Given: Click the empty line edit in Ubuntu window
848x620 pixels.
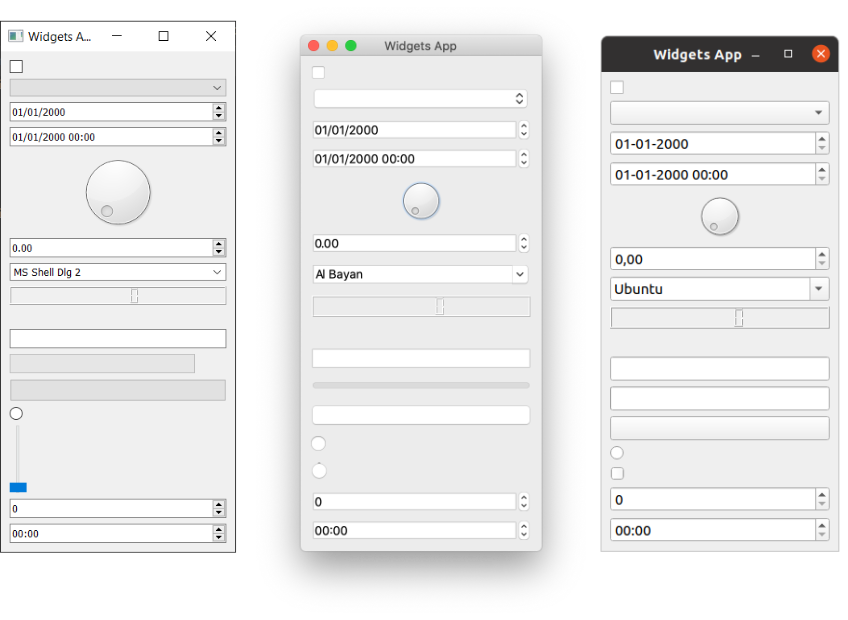Looking at the screenshot, I should 719,368.
